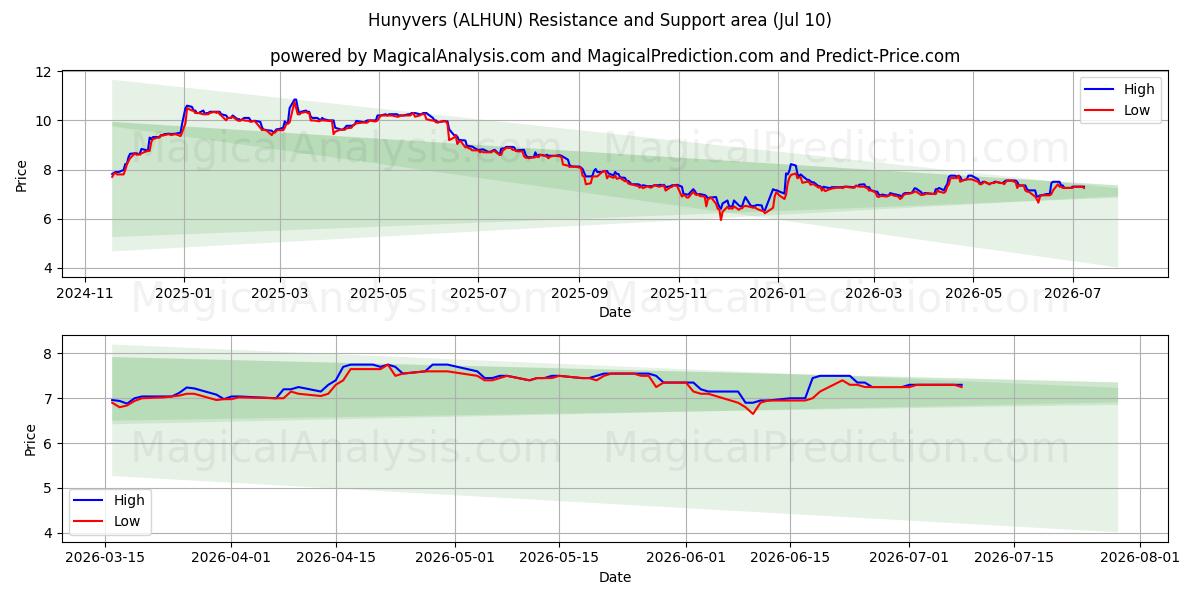Click 'High' in the top chart legend
The image size is (1200, 600).
tap(1139, 89)
